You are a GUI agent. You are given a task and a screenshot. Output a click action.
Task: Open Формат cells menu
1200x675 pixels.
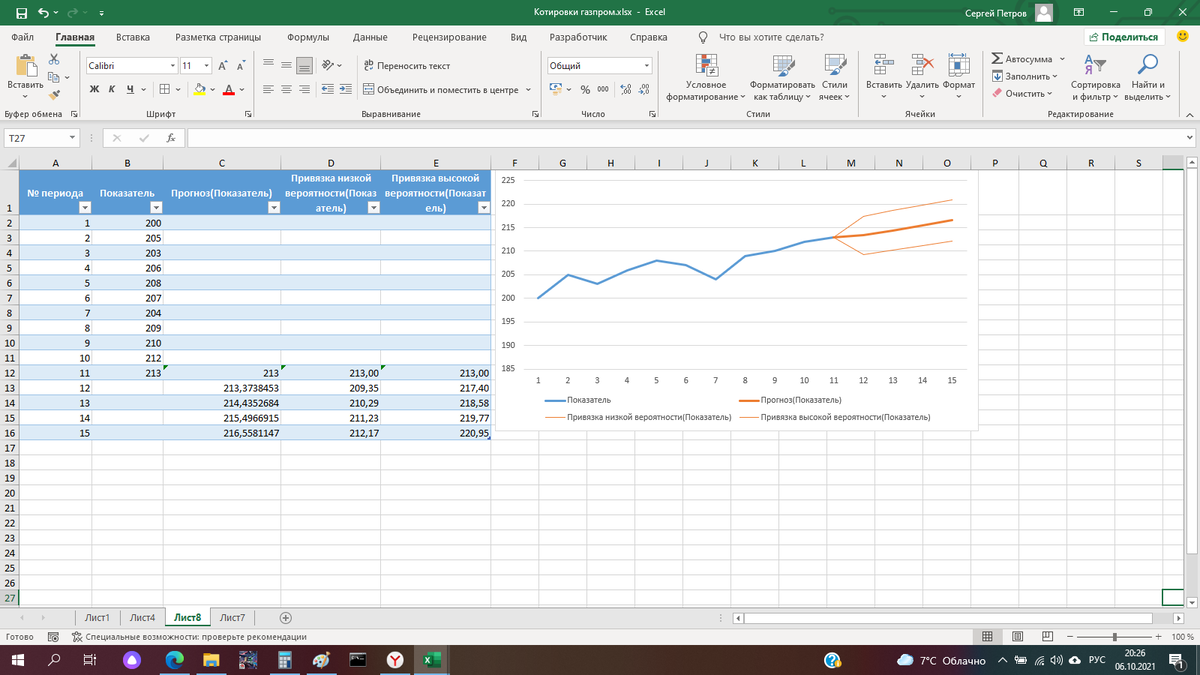coord(959,77)
